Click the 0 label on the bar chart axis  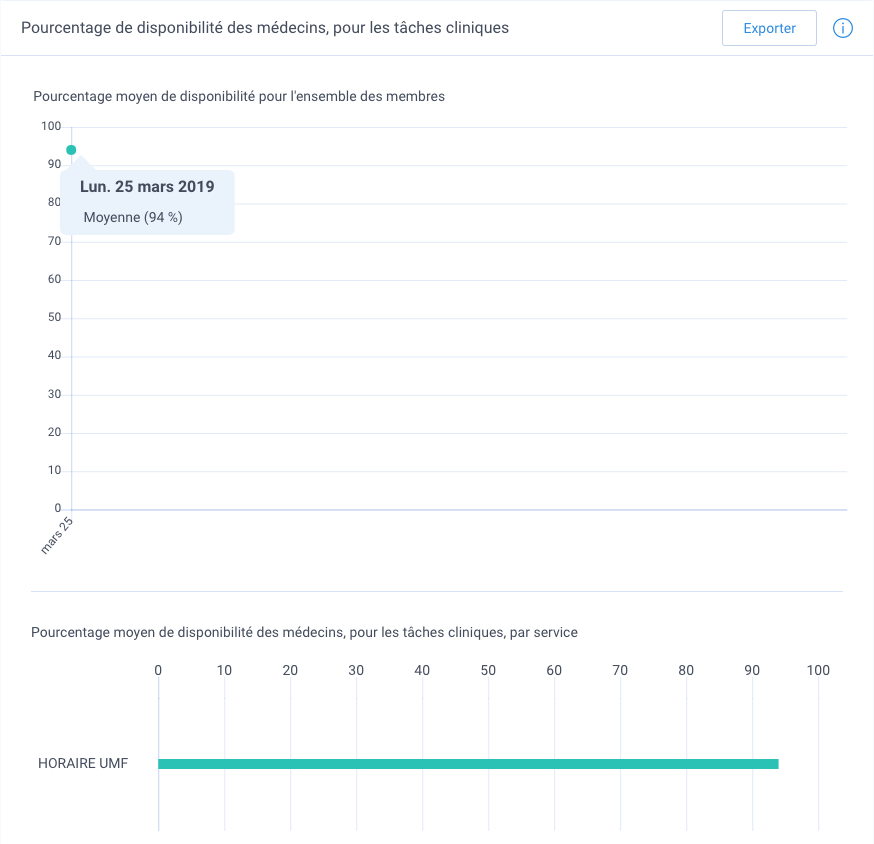coord(158,670)
